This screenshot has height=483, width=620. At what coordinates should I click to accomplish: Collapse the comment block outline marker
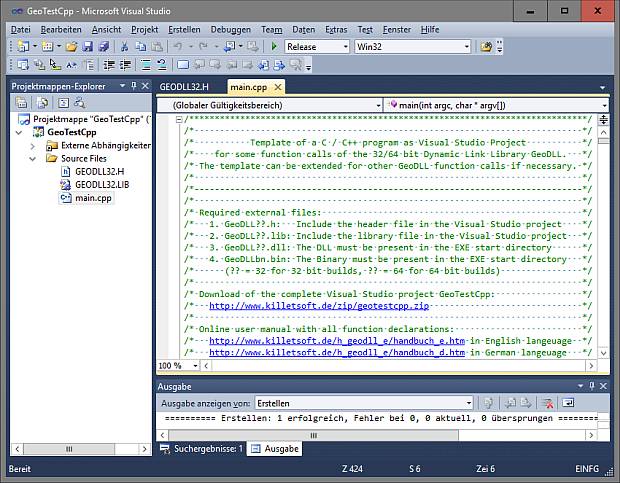coord(179,119)
